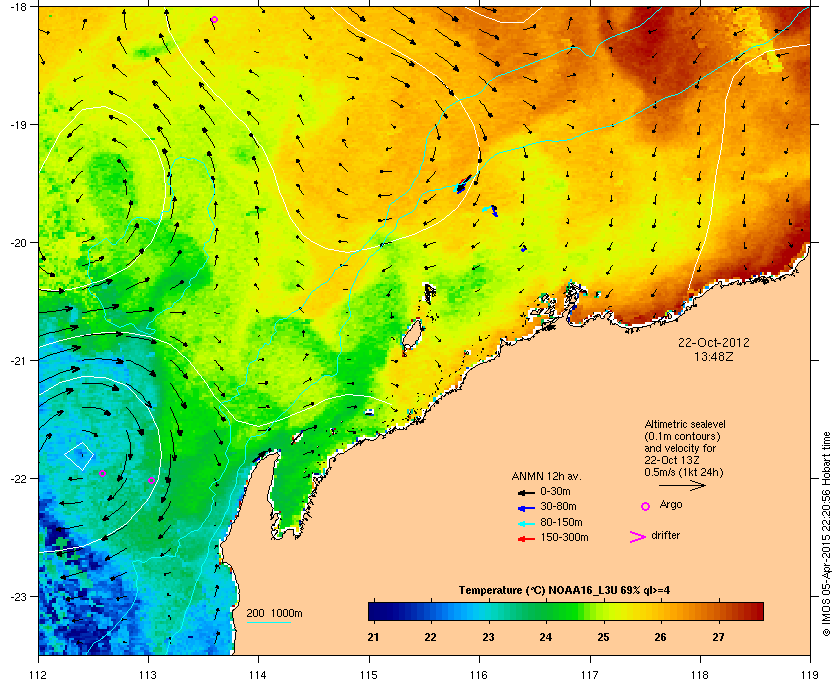Click the 'ANMN 12h av.' legend heading
840x680 pixels.
click(546, 476)
